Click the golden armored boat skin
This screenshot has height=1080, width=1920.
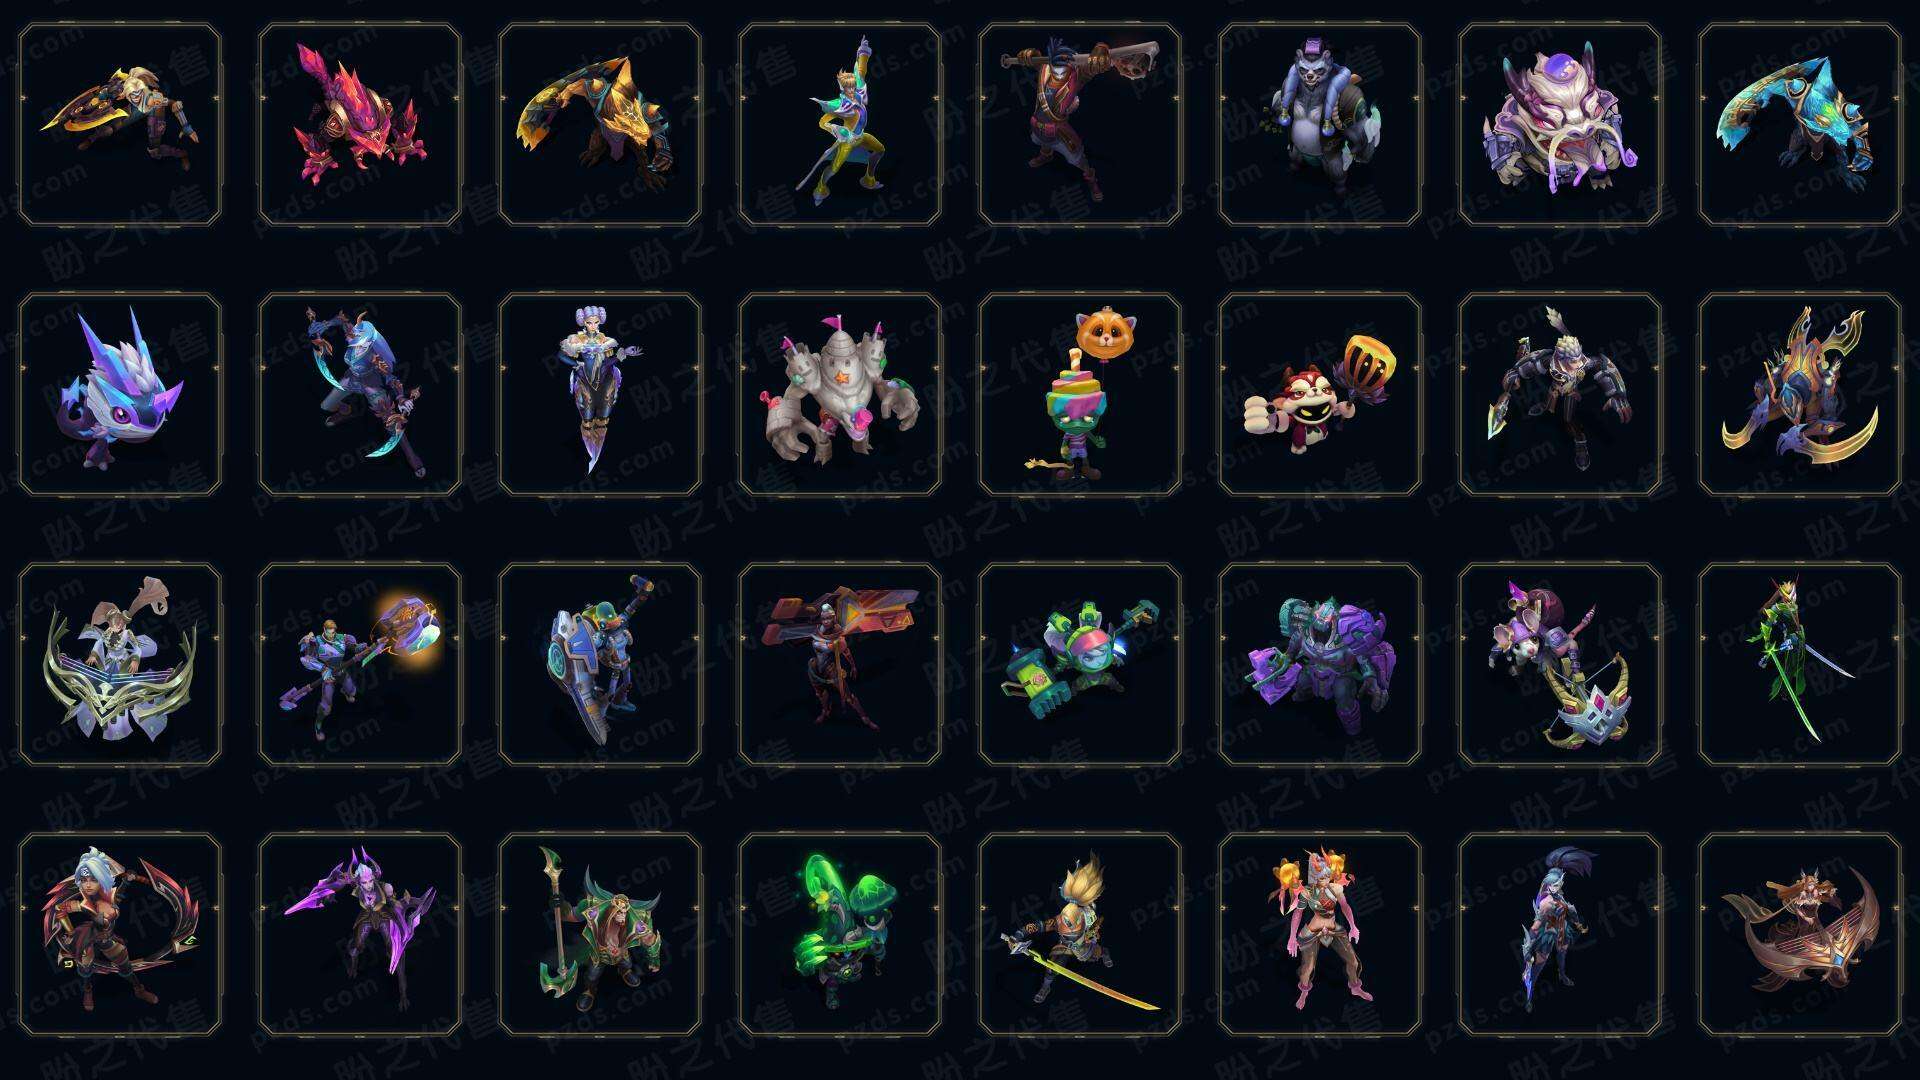1800,934
